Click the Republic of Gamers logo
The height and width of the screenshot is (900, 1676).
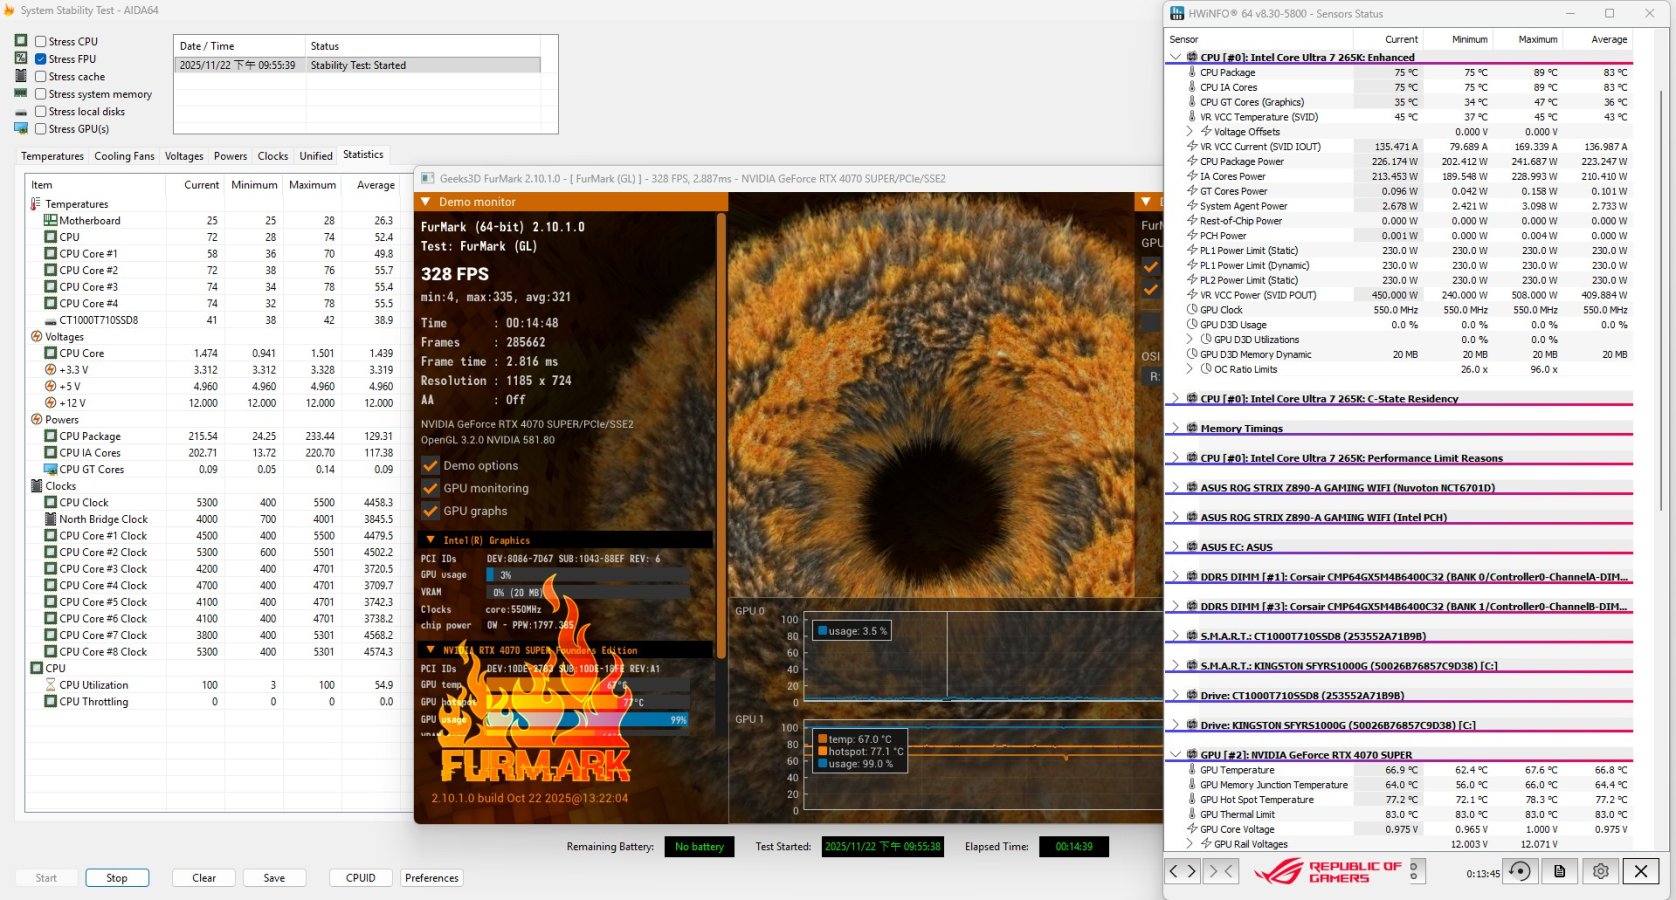1328,872
